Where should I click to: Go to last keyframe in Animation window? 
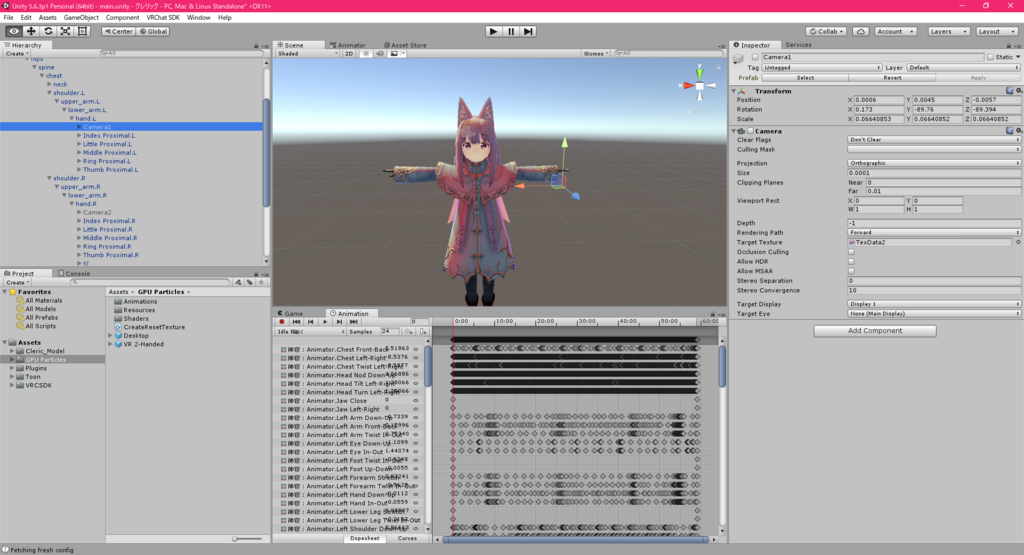(353, 322)
